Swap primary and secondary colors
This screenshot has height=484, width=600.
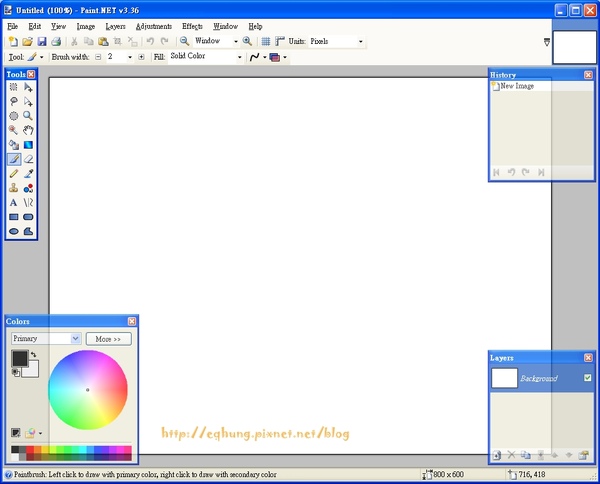(x=34, y=354)
